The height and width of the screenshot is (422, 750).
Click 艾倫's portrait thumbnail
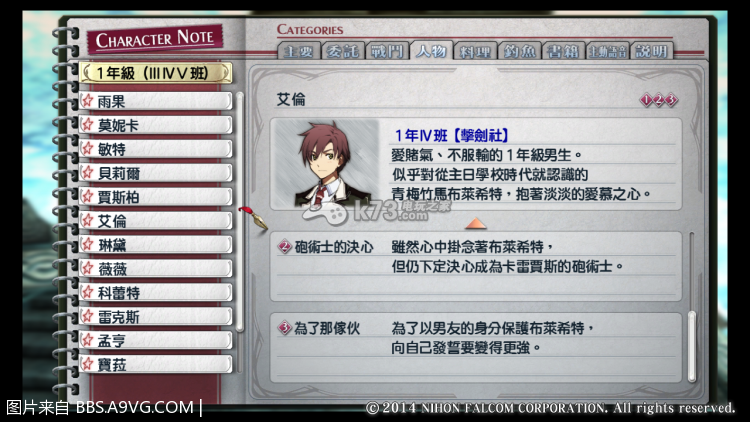(x=327, y=164)
